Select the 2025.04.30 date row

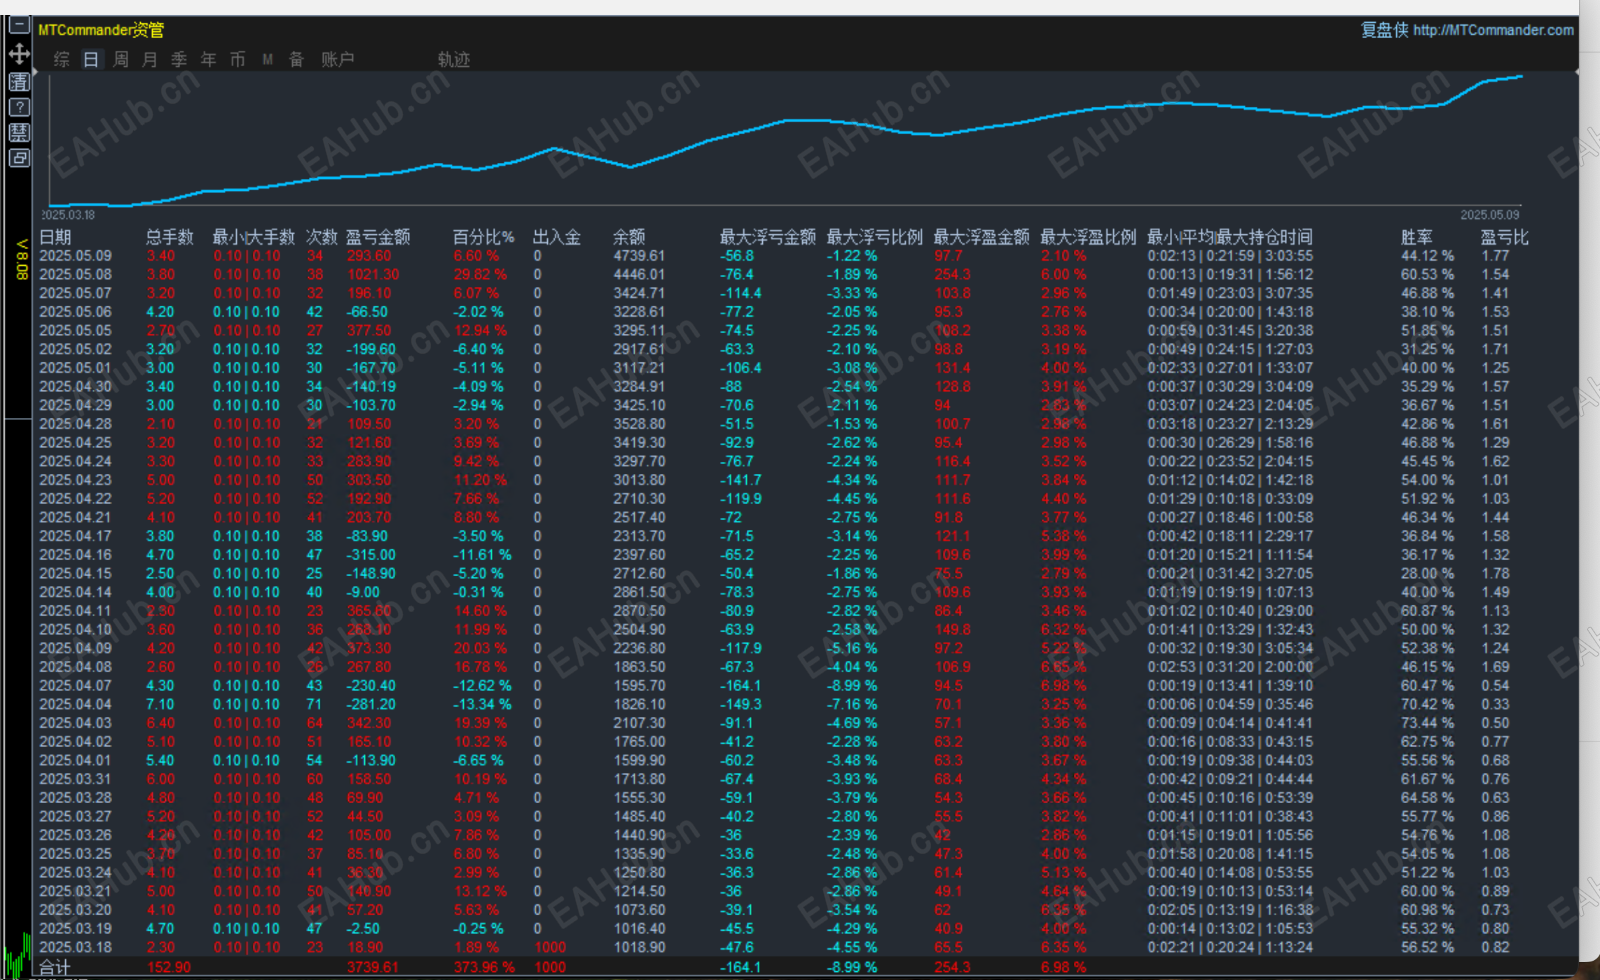tap(76, 387)
